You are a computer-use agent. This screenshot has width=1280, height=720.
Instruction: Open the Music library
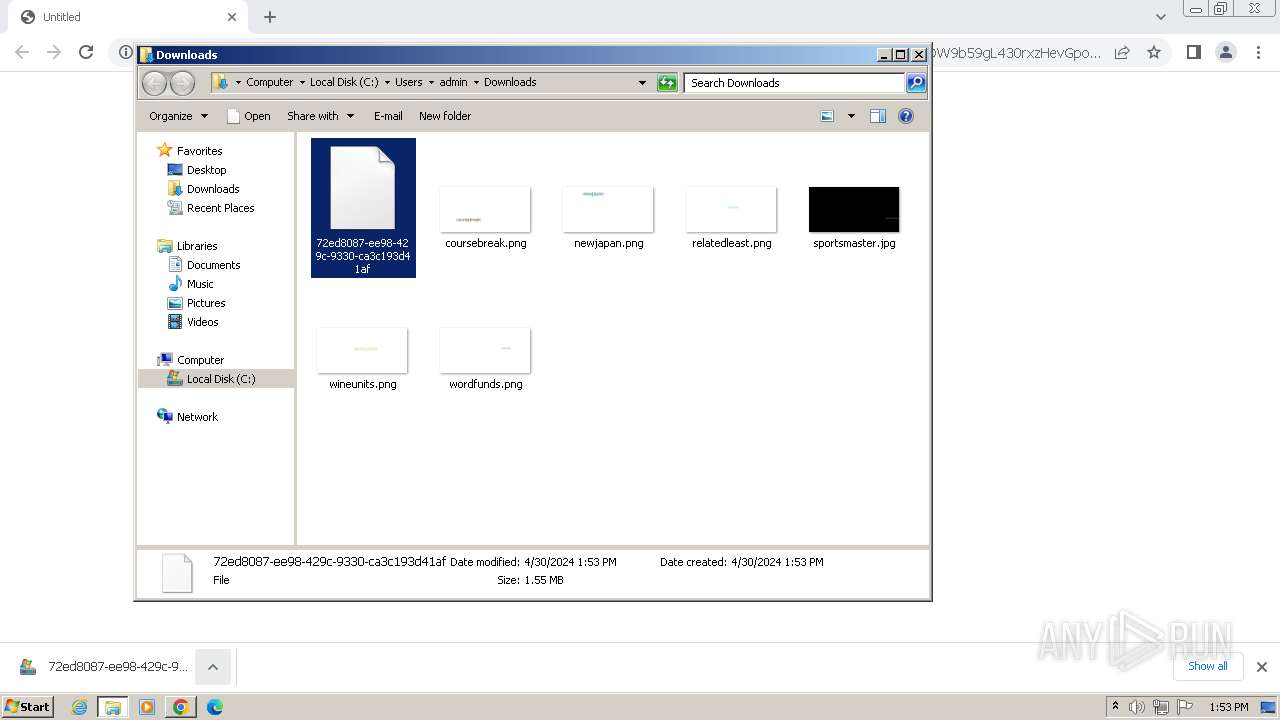coord(200,284)
